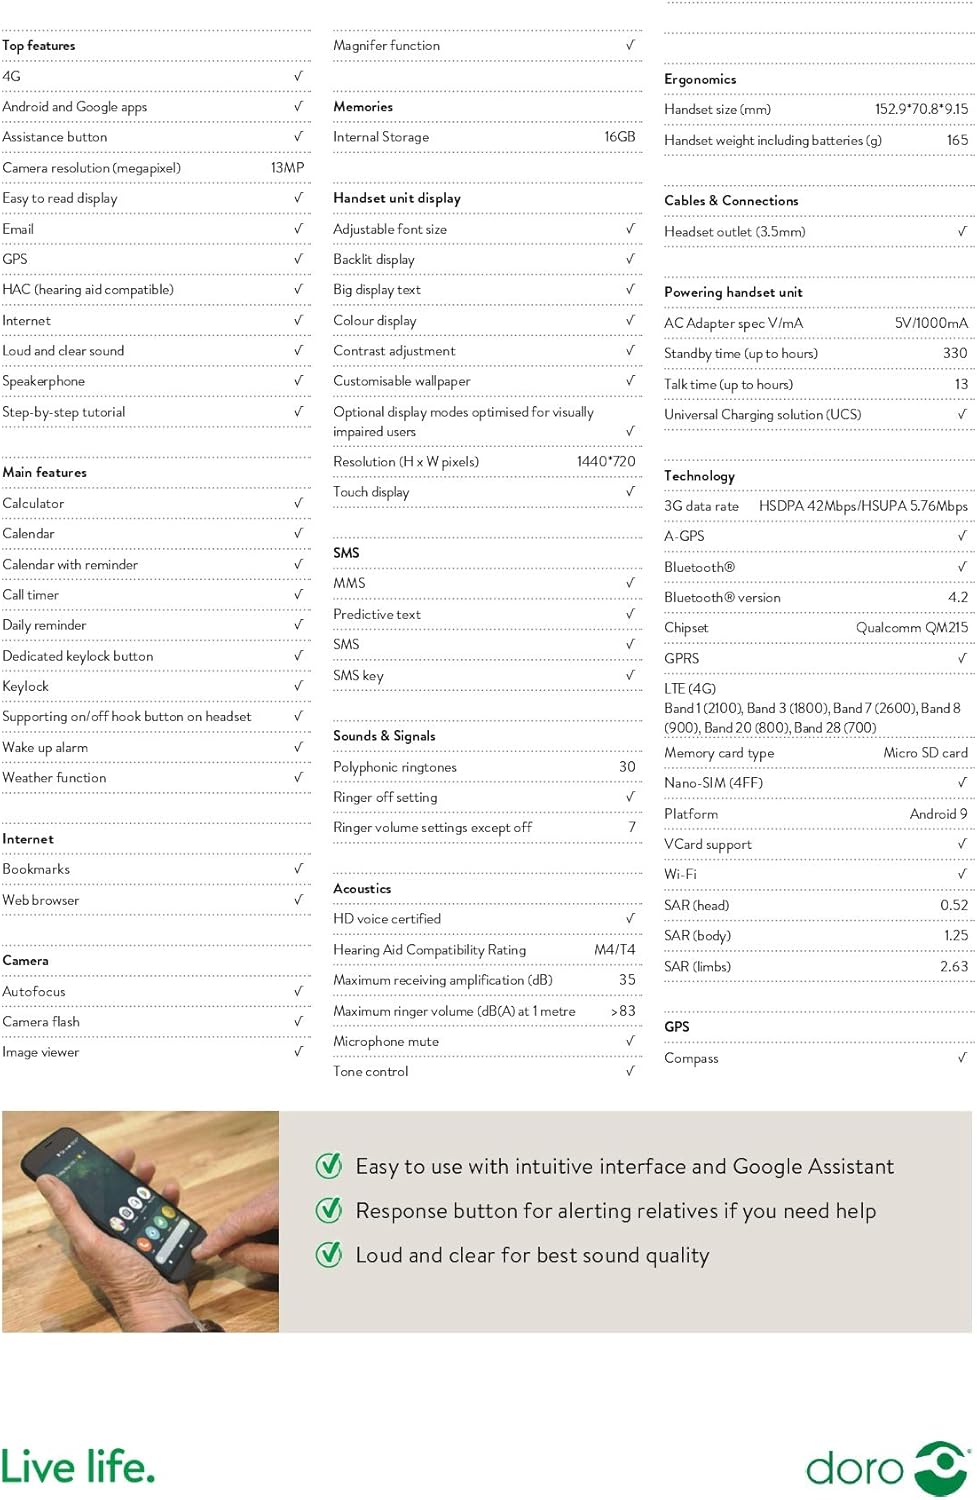Click the Web browser feature label
The height and width of the screenshot is (1500, 977).
tap(41, 900)
